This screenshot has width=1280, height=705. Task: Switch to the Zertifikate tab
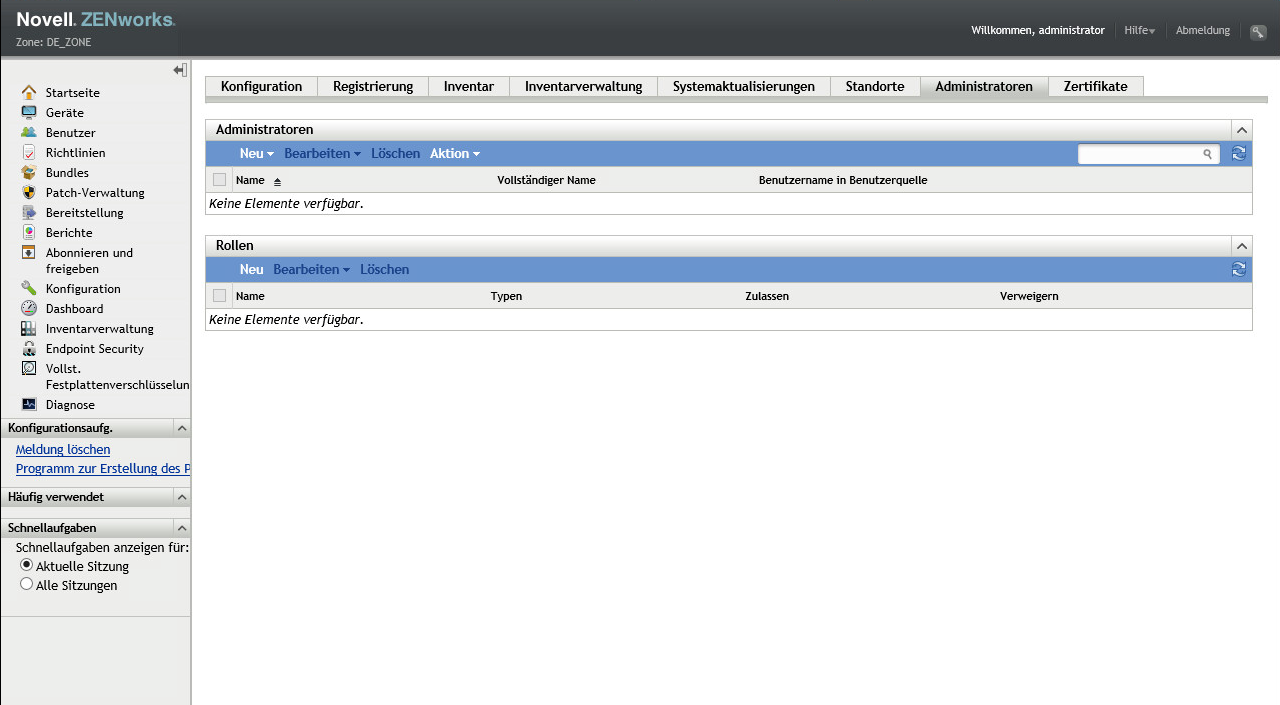pos(1095,86)
